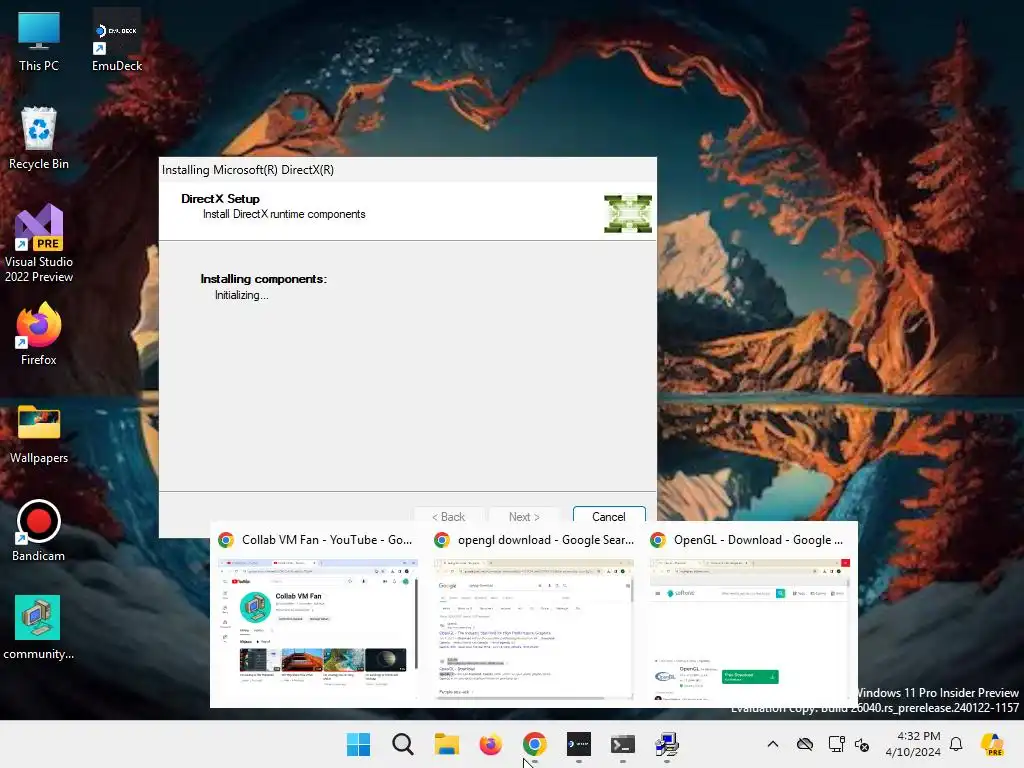
Task: Select the Recycle Bin desktop icon
Action: tap(39, 138)
